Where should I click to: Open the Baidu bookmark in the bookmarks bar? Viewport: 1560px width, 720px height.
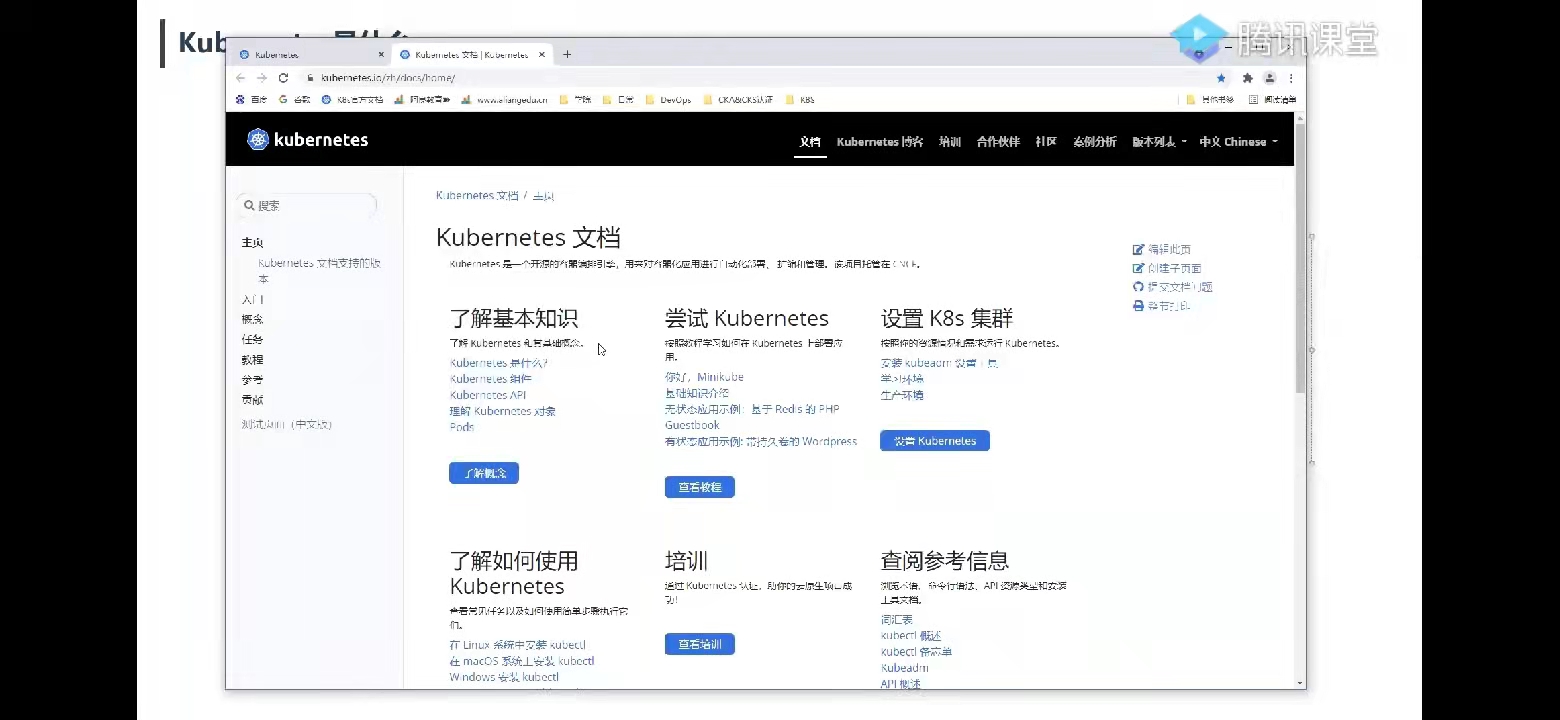(x=251, y=100)
